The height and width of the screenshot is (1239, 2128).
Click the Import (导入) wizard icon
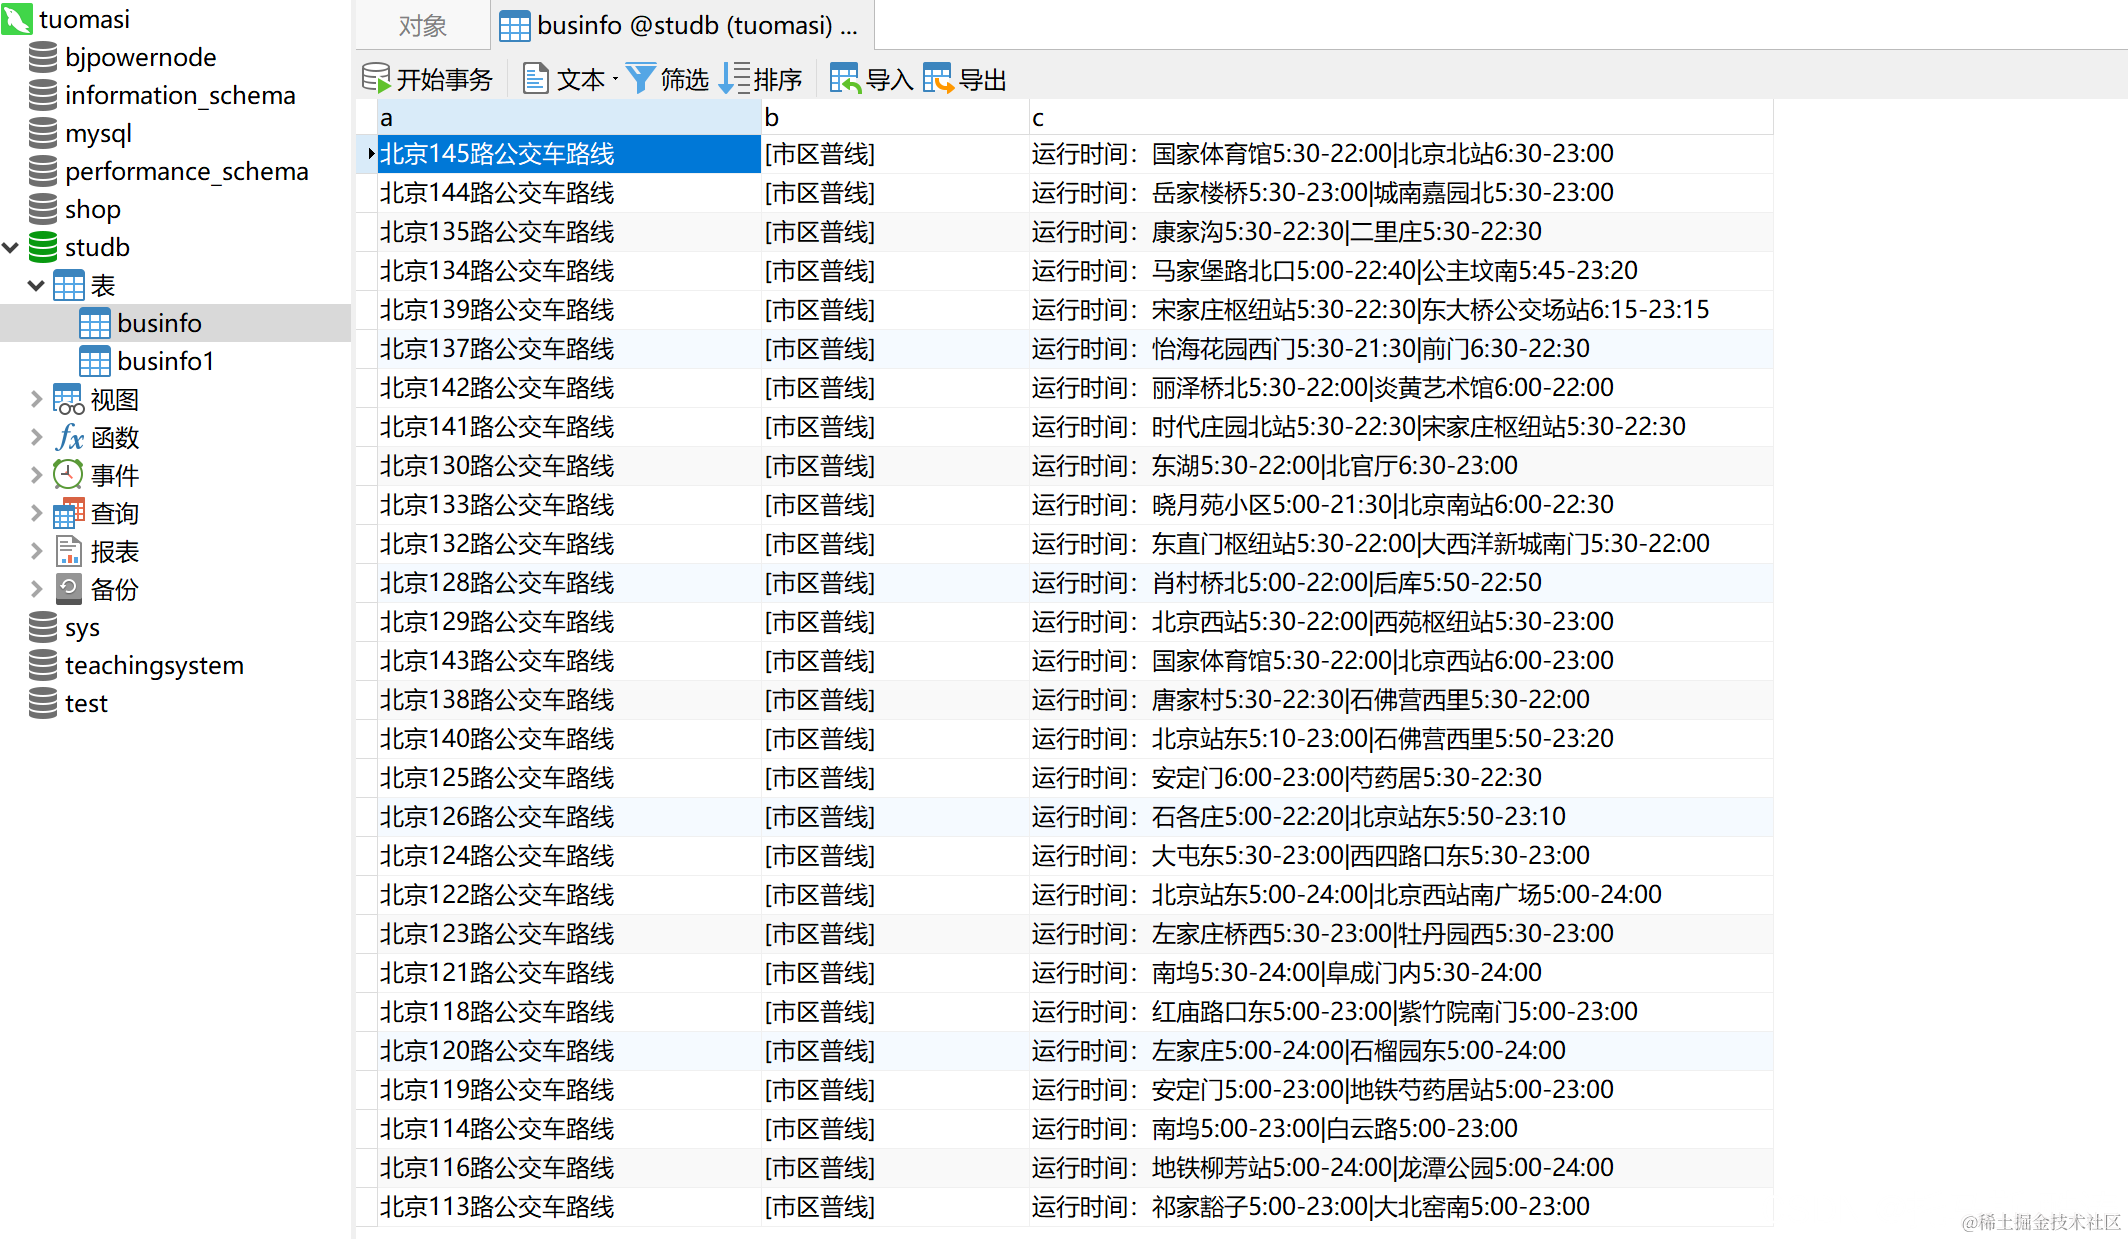pos(845,78)
